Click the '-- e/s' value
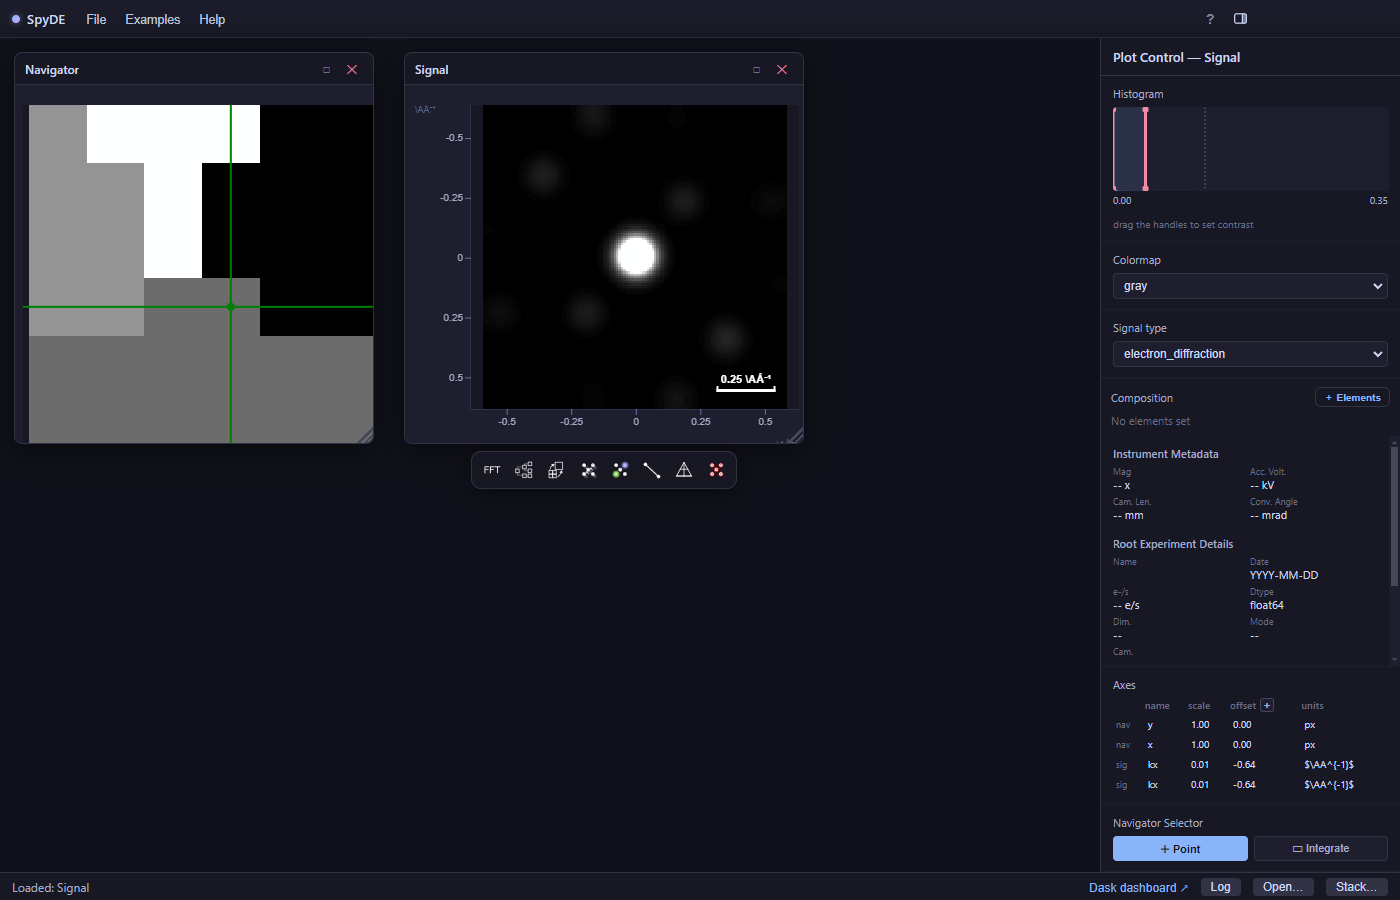Image resolution: width=1400 pixels, height=900 pixels. [1126, 606]
